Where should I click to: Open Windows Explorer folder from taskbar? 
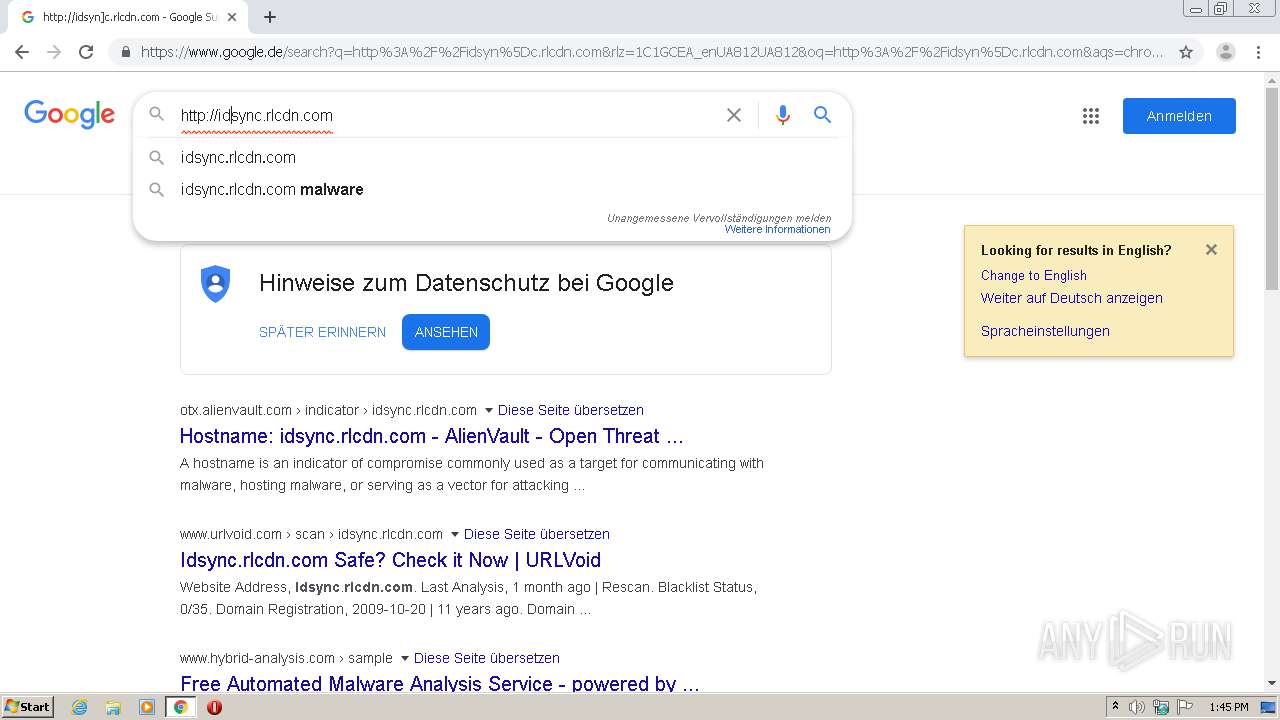(113, 707)
